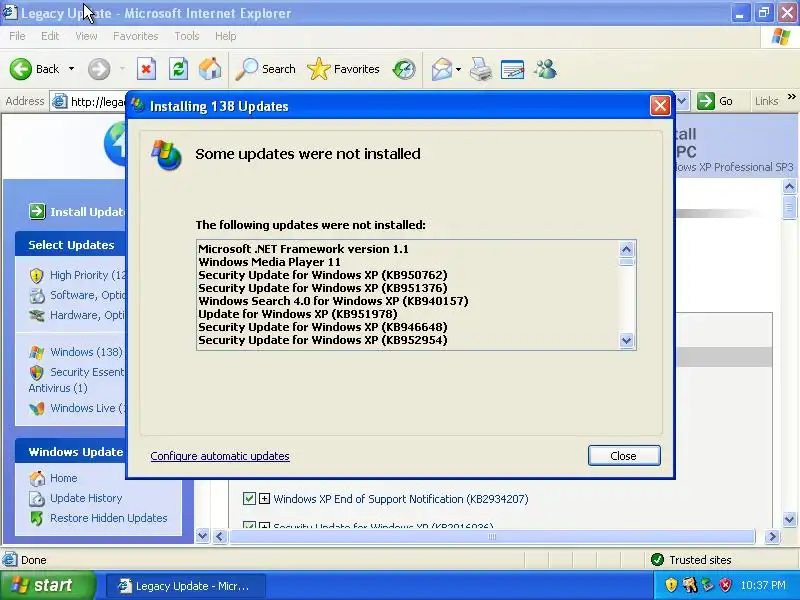Viewport: 800px width, 600px height.
Task: Open Configure automatic updates link
Action: [220, 456]
